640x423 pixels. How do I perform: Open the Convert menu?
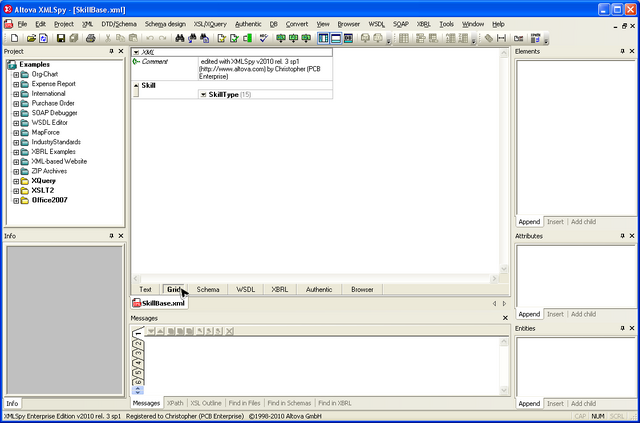click(x=297, y=24)
